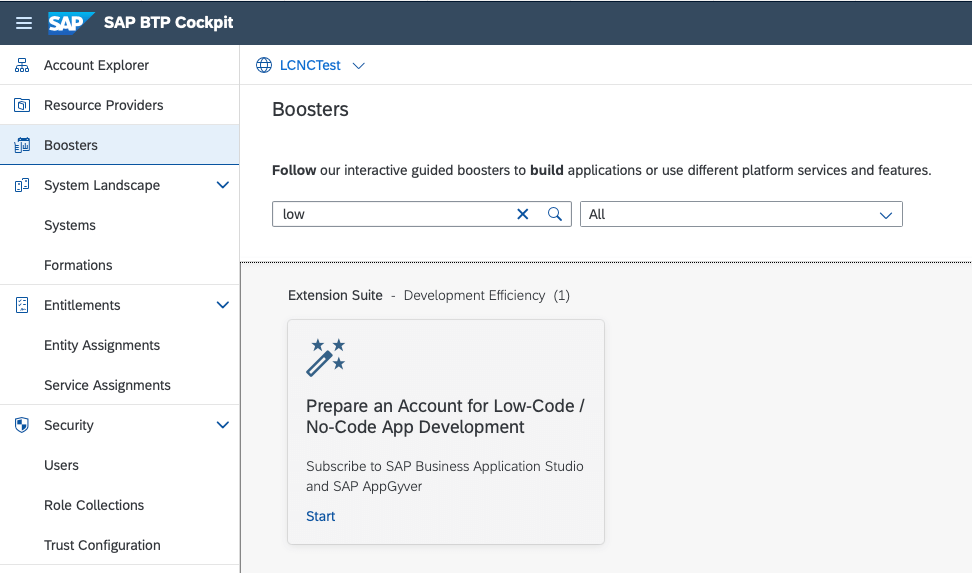The height and width of the screenshot is (573, 972).
Task: Select Boosters in the sidebar
Action: [120, 145]
